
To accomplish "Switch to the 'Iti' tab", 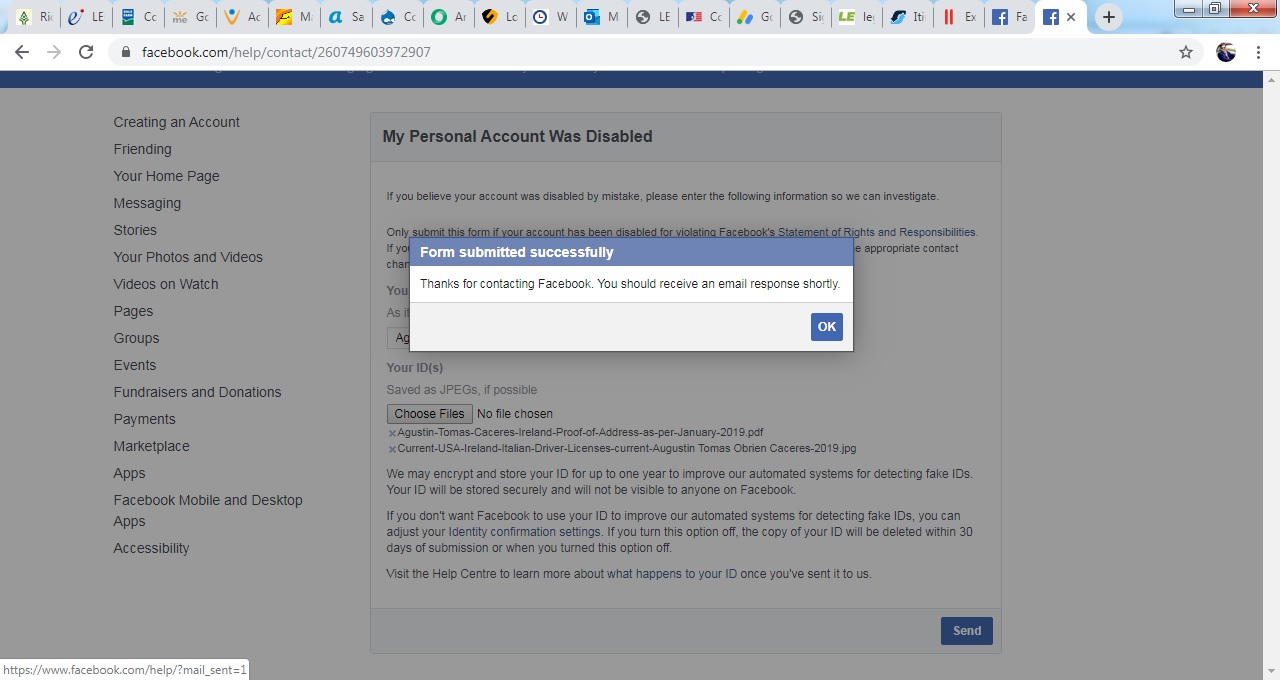I will pos(910,17).
